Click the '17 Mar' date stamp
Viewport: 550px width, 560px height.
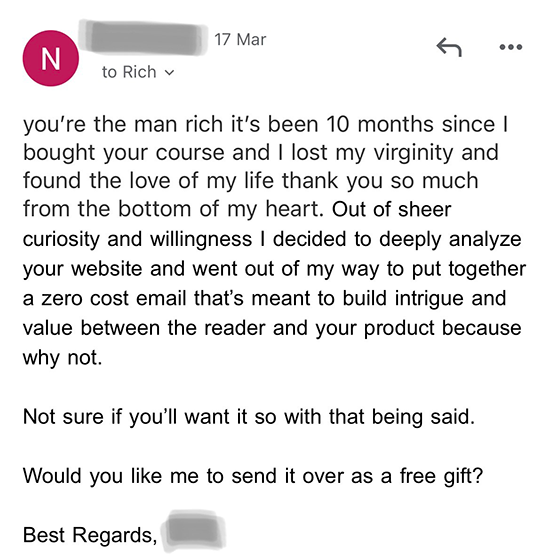click(240, 39)
